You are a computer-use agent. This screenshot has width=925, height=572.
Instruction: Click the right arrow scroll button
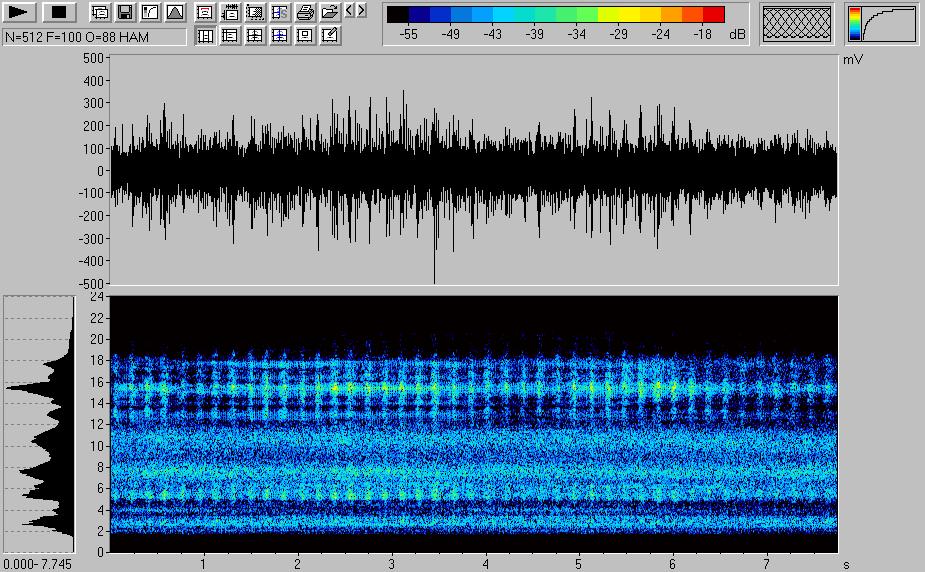361,11
